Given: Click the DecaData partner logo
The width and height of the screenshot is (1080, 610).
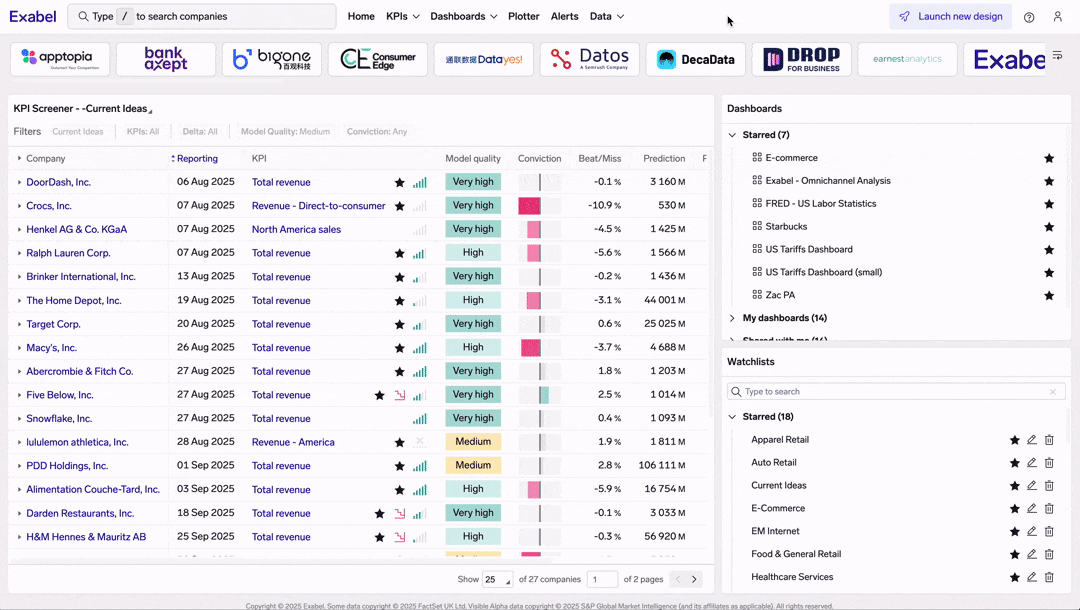Looking at the screenshot, I should click(696, 59).
